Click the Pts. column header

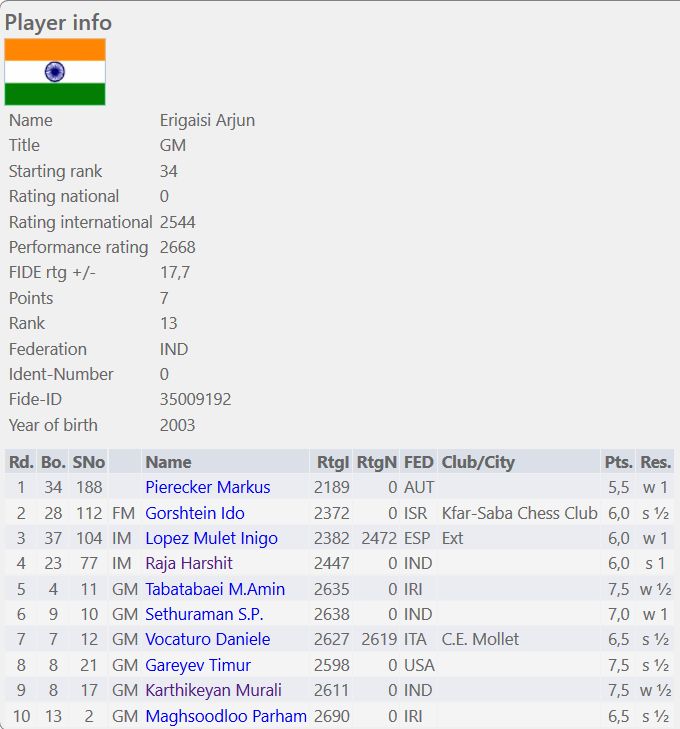click(618, 462)
